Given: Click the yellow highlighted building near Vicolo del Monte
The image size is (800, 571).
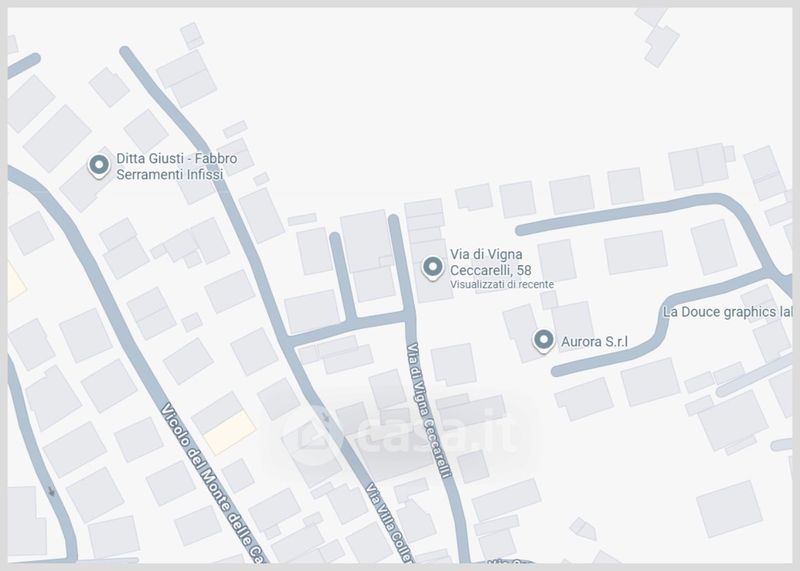Looking at the screenshot, I should click(x=230, y=433).
